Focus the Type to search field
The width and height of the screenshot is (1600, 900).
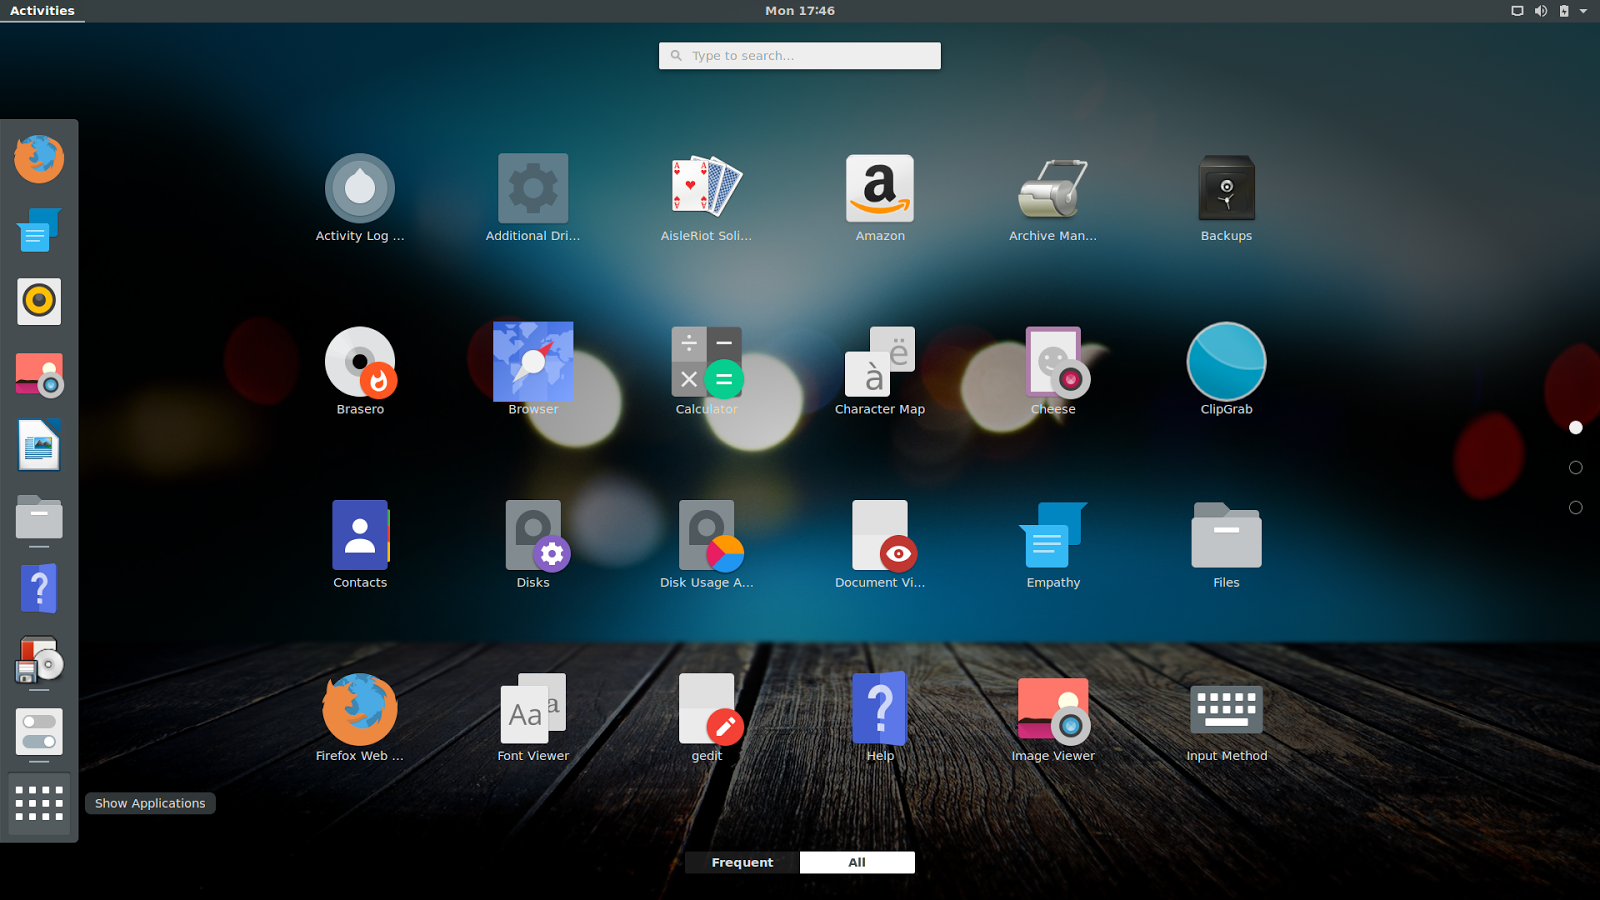(800, 56)
